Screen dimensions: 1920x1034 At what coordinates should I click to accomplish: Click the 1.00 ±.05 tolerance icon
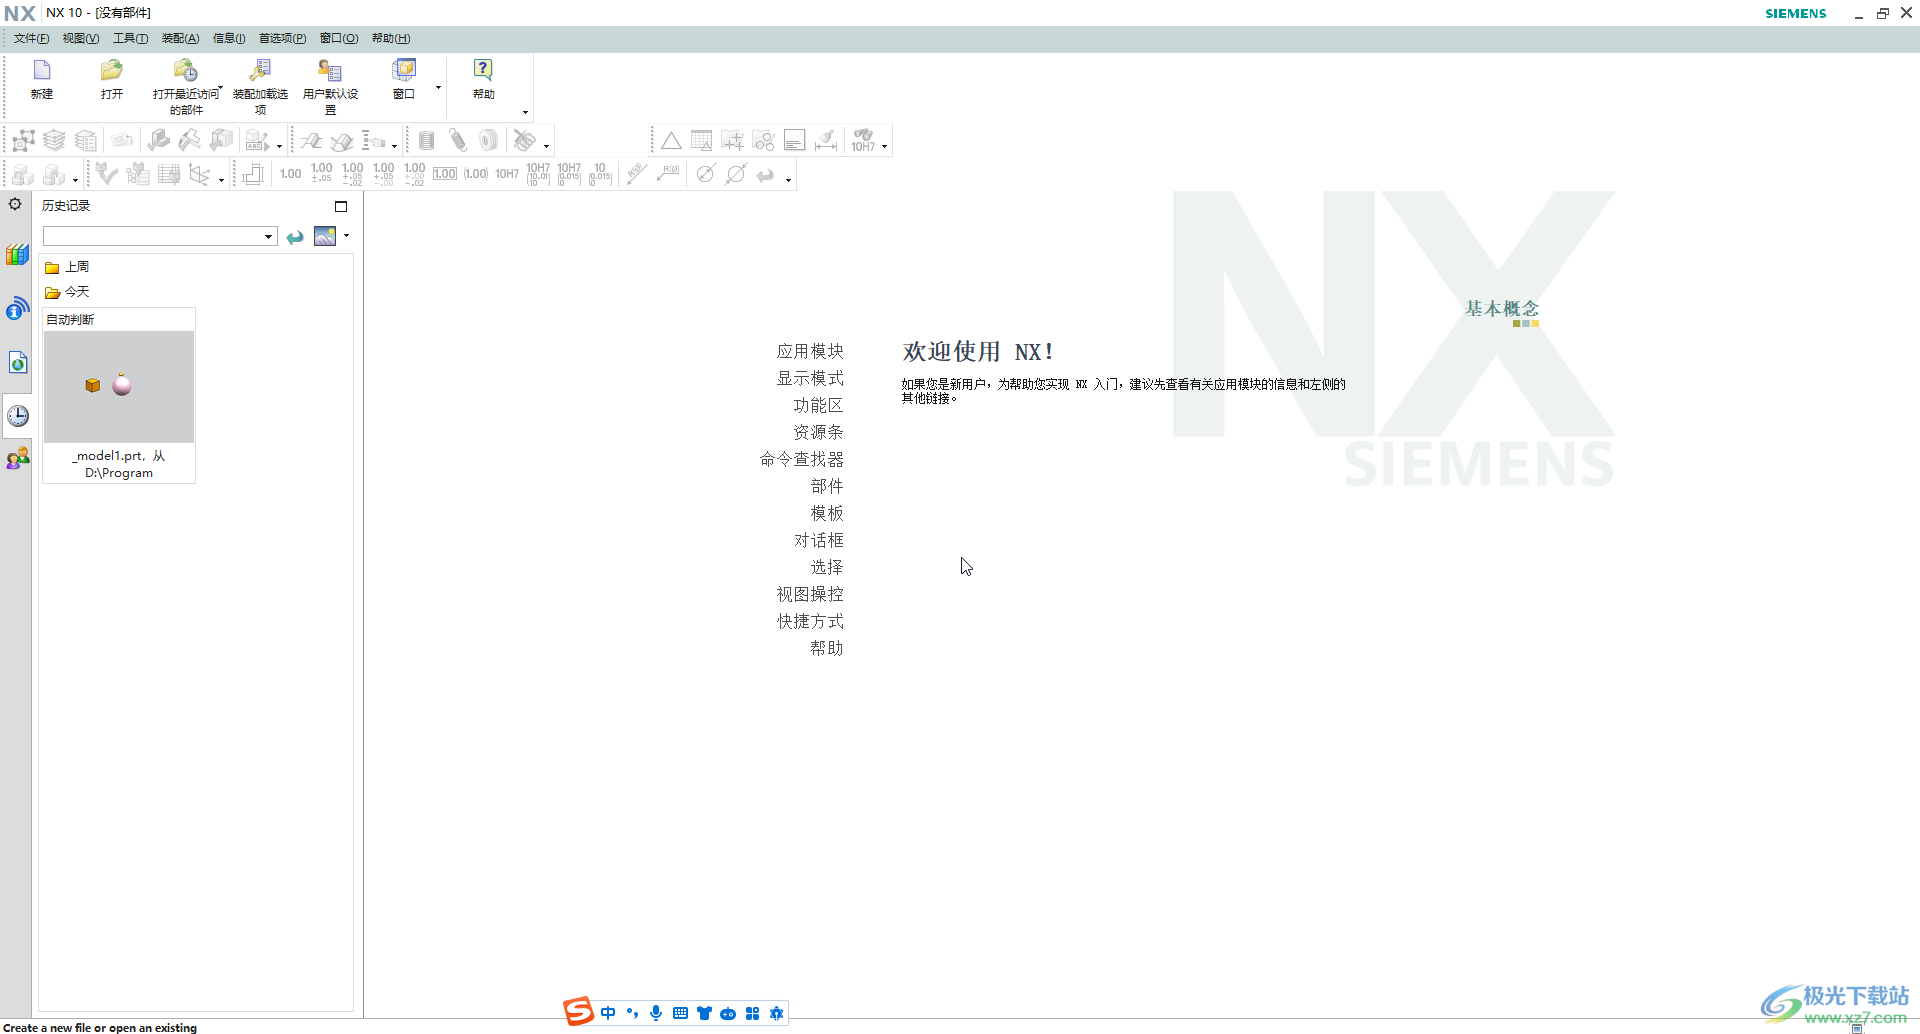(x=321, y=174)
